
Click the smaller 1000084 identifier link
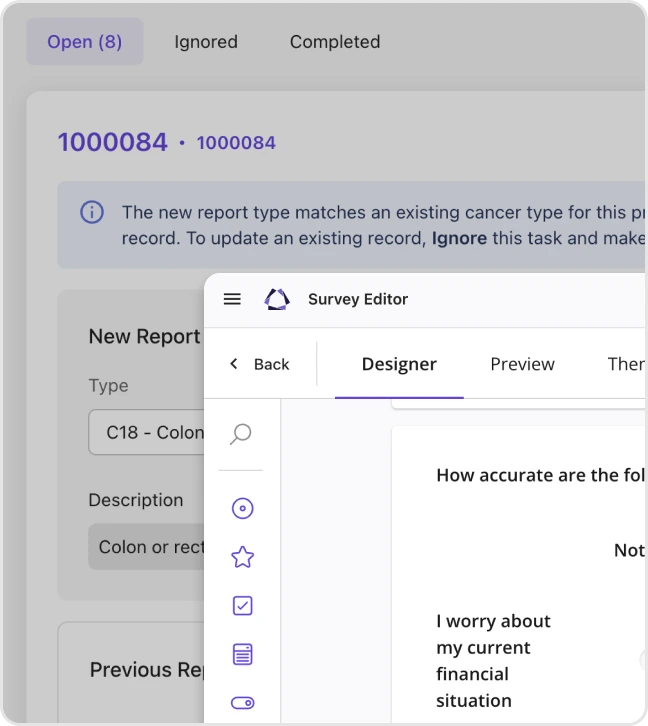click(236, 143)
